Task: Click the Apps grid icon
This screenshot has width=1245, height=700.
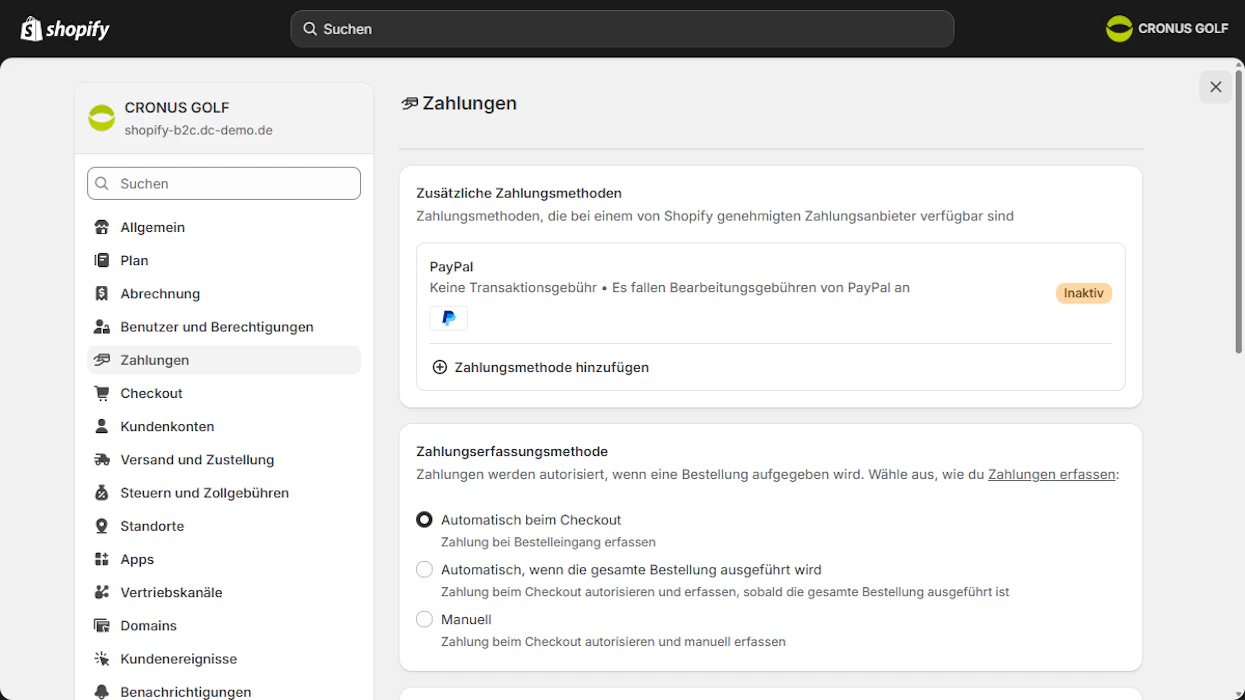Action: 101,559
